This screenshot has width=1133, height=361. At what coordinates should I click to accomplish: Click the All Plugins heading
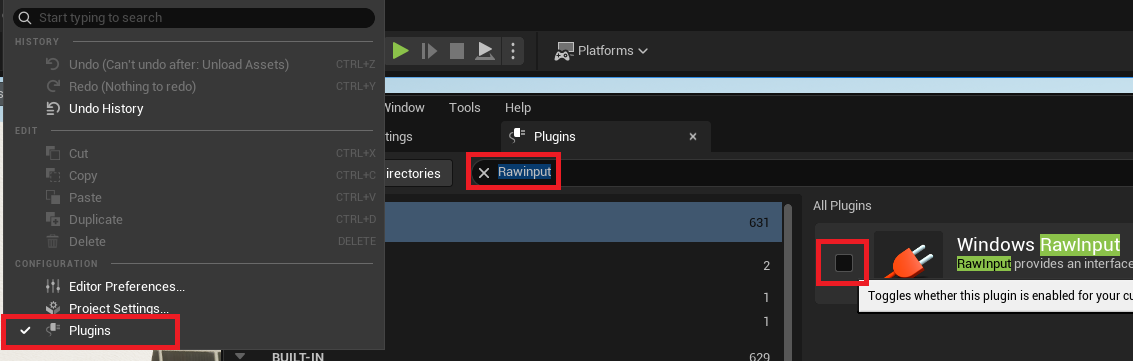(x=842, y=206)
